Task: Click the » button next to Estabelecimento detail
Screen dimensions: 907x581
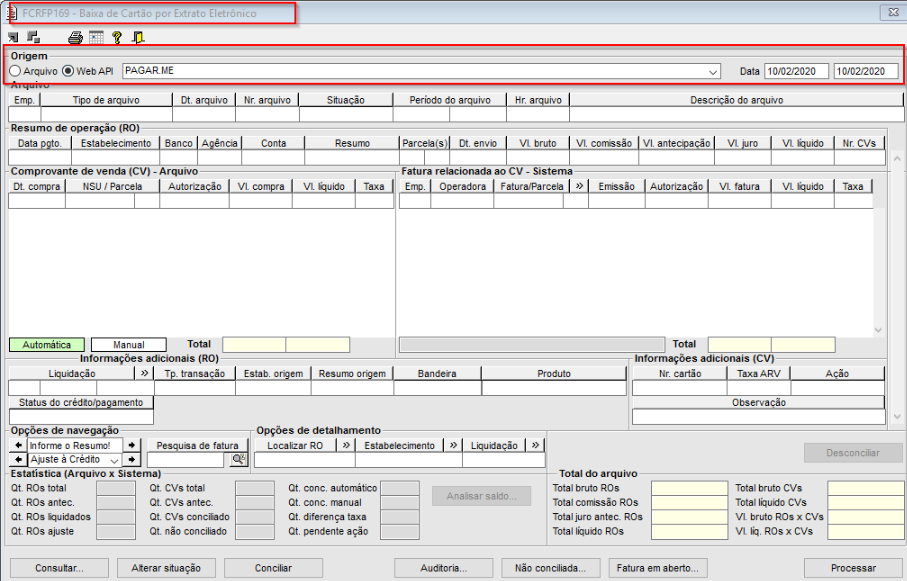Action: (453, 445)
